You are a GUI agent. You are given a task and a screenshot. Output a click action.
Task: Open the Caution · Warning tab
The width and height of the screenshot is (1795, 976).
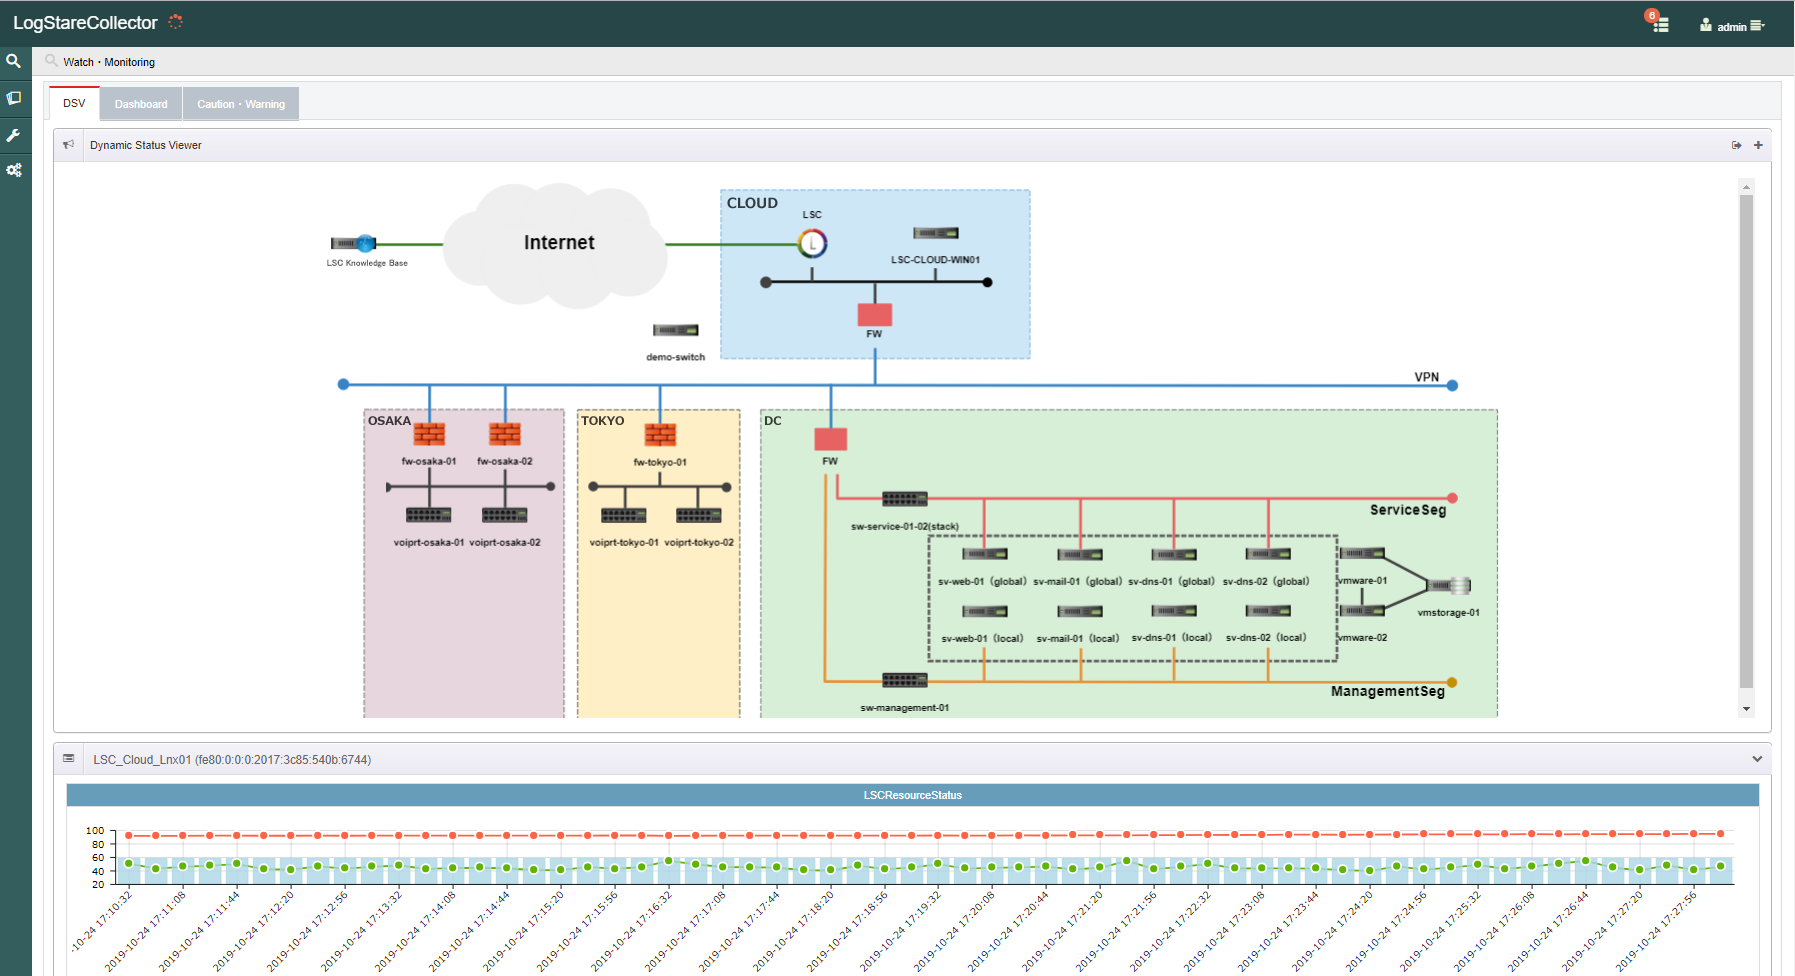[x=241, y=104]
